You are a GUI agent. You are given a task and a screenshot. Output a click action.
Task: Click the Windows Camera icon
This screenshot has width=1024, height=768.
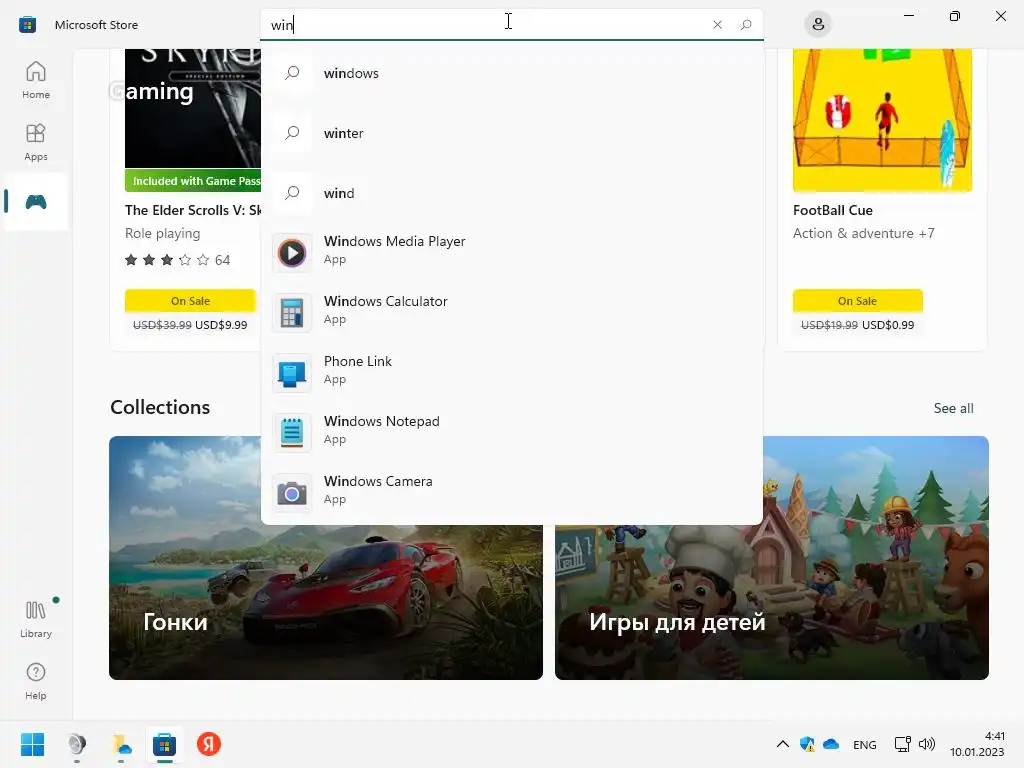click(x=292, y=493)
